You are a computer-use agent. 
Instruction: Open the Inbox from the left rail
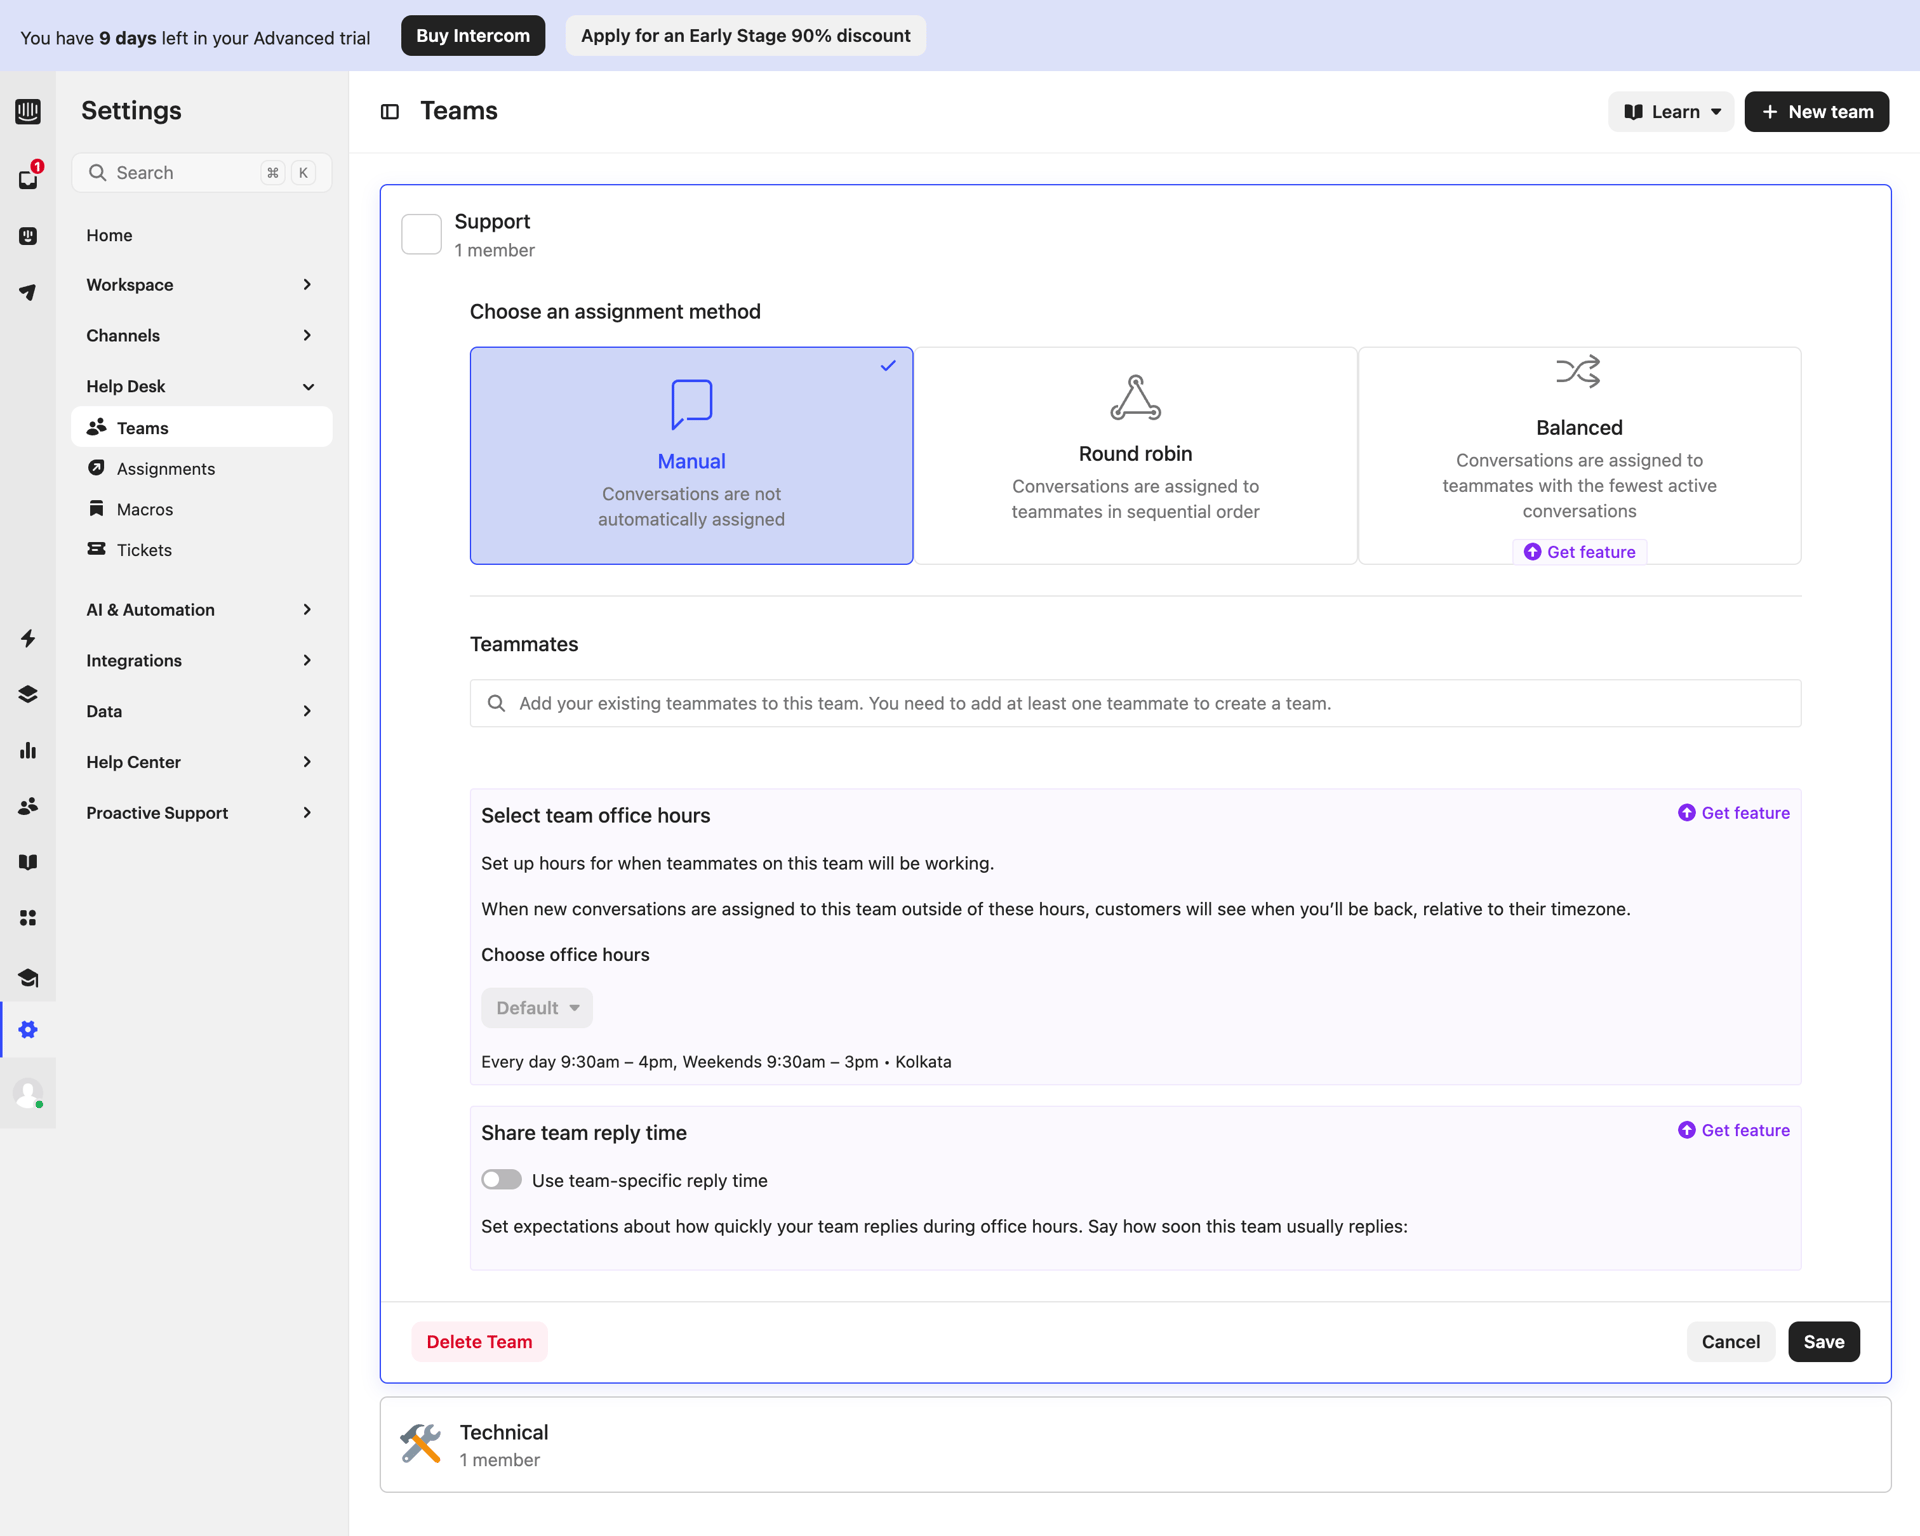28,178
